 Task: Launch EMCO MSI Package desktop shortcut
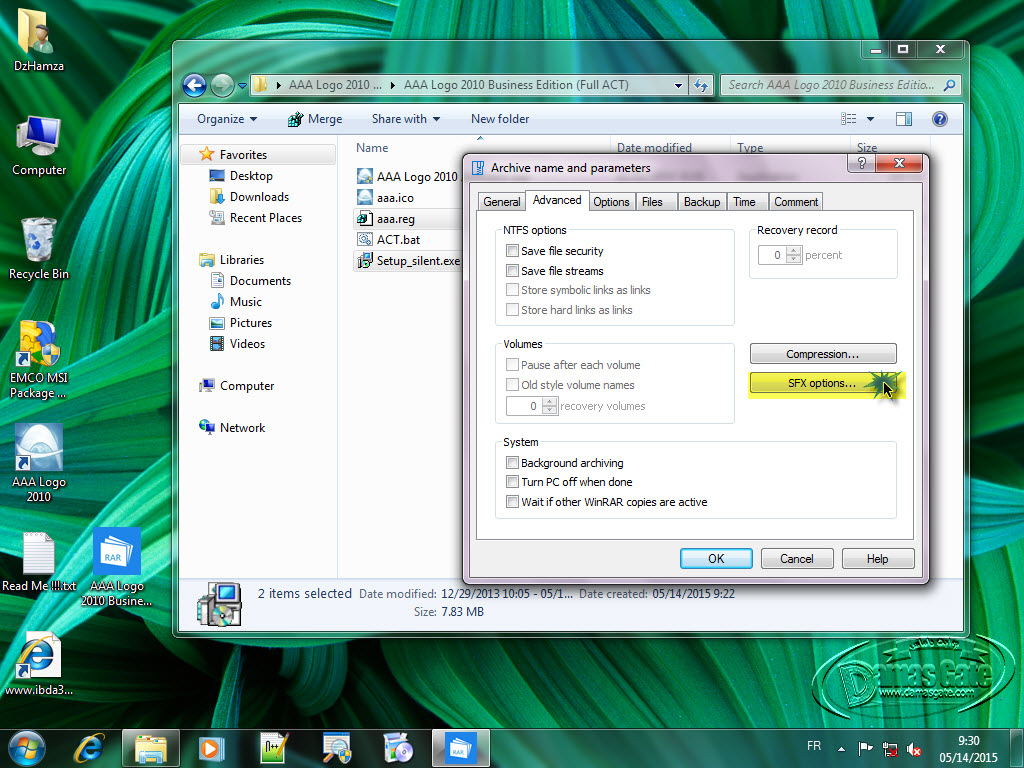[x=39, y=359]
